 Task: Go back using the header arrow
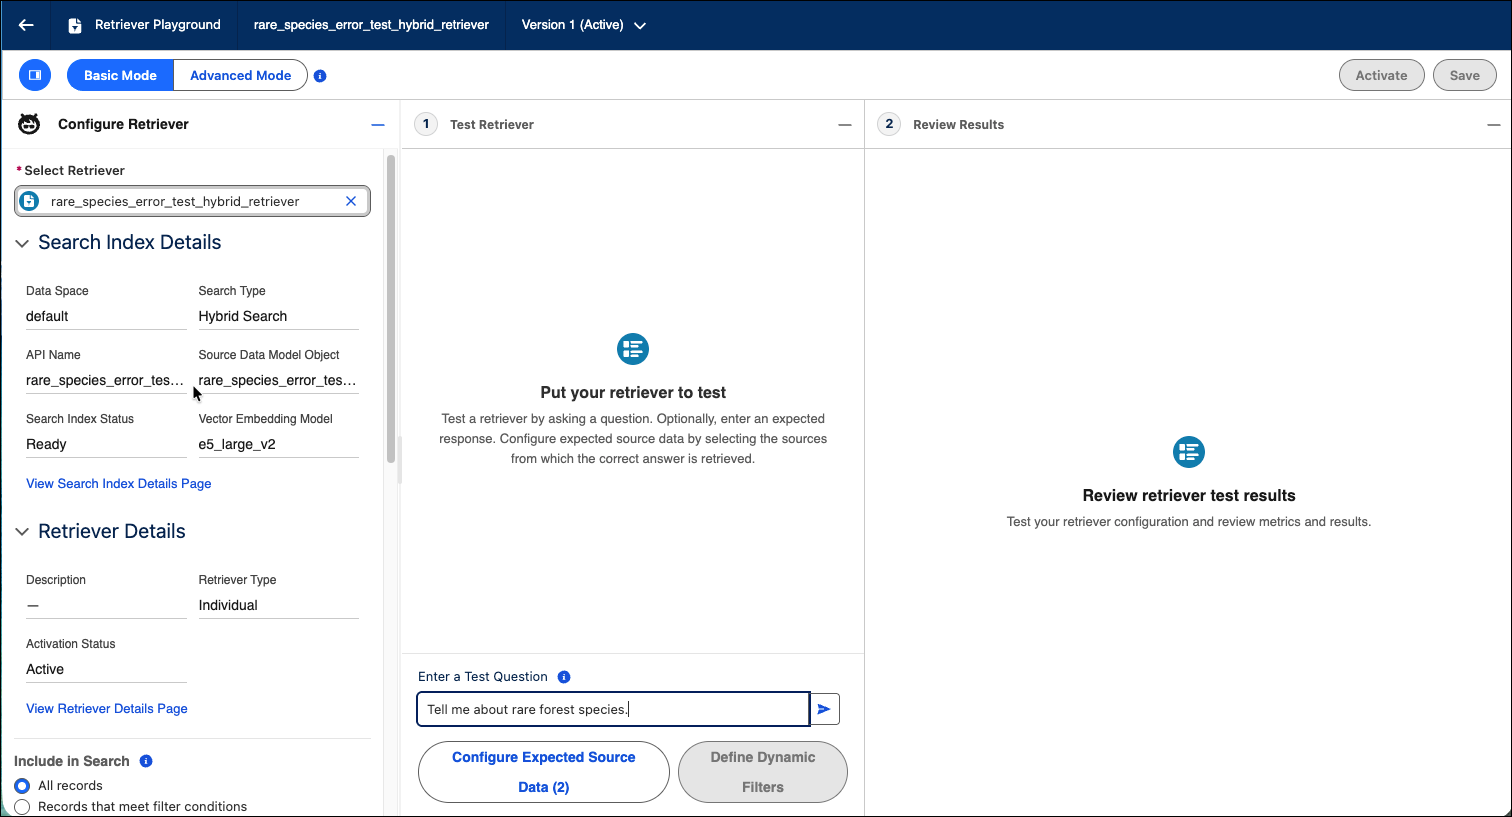click(27, 25)
